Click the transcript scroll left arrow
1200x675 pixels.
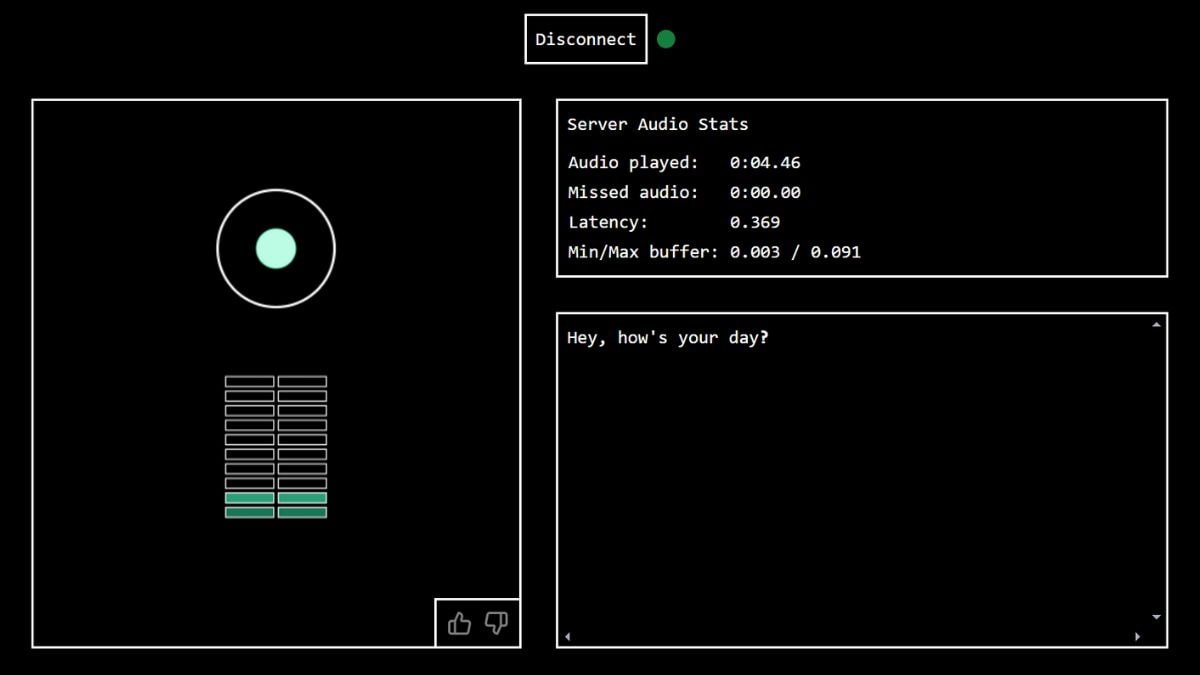[567, 636]
